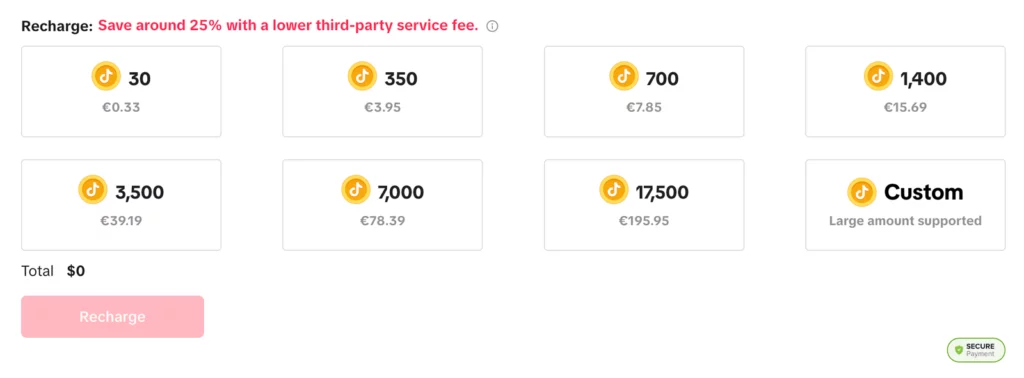Pick the €195.95 coin package

coord(644,205)
